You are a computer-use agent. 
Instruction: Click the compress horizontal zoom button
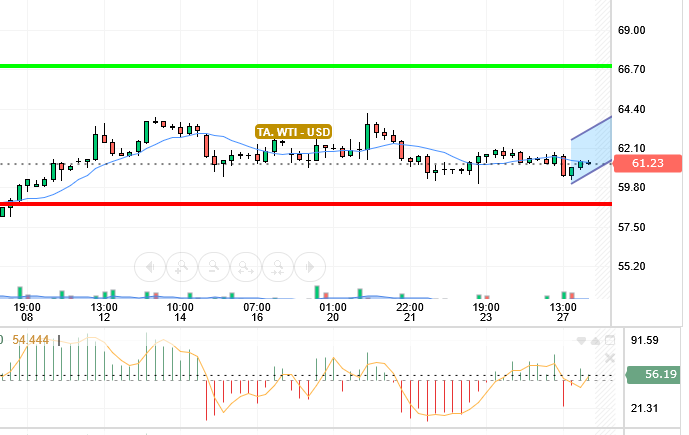278,267
